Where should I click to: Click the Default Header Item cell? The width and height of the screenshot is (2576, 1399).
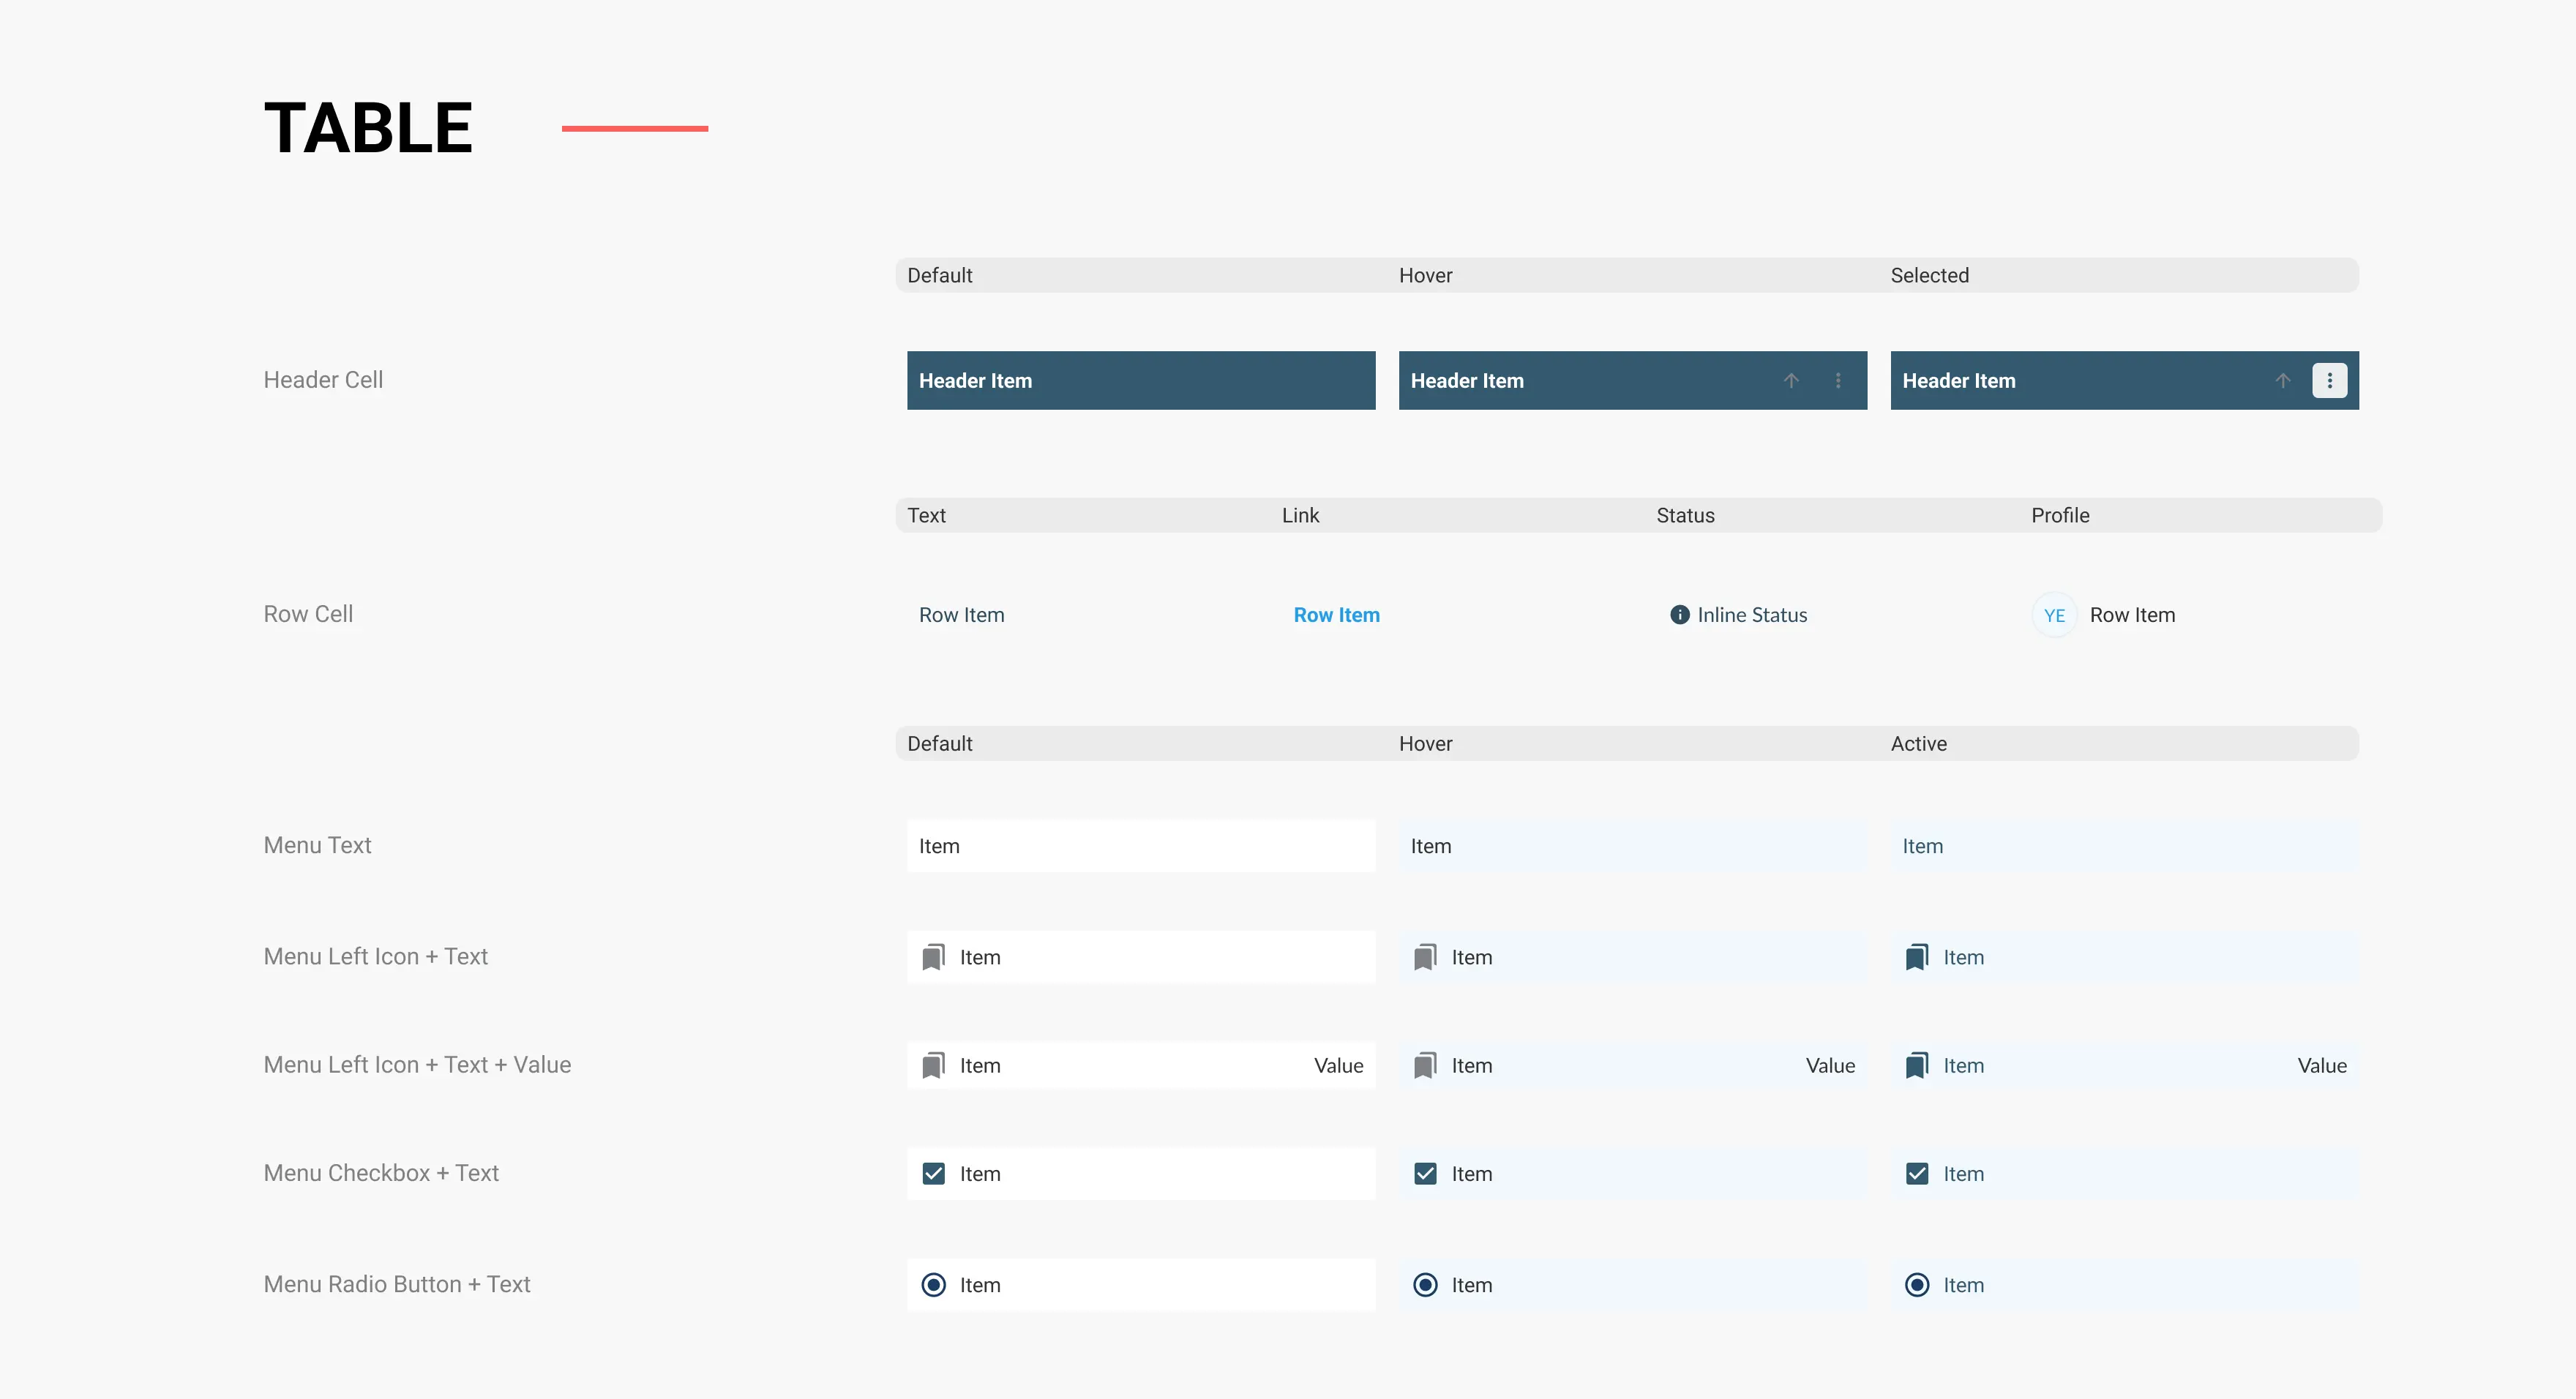click(x=1140, y=380)
